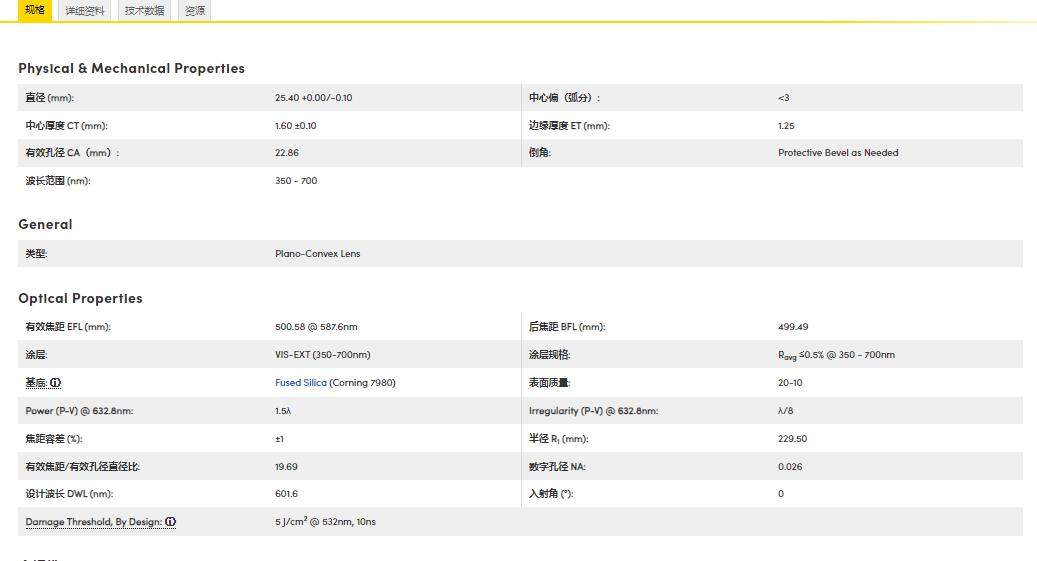Open the 技术数据 tab
Screen dimensions: 1037x561
pyautogui.click(x=144, y=11)
